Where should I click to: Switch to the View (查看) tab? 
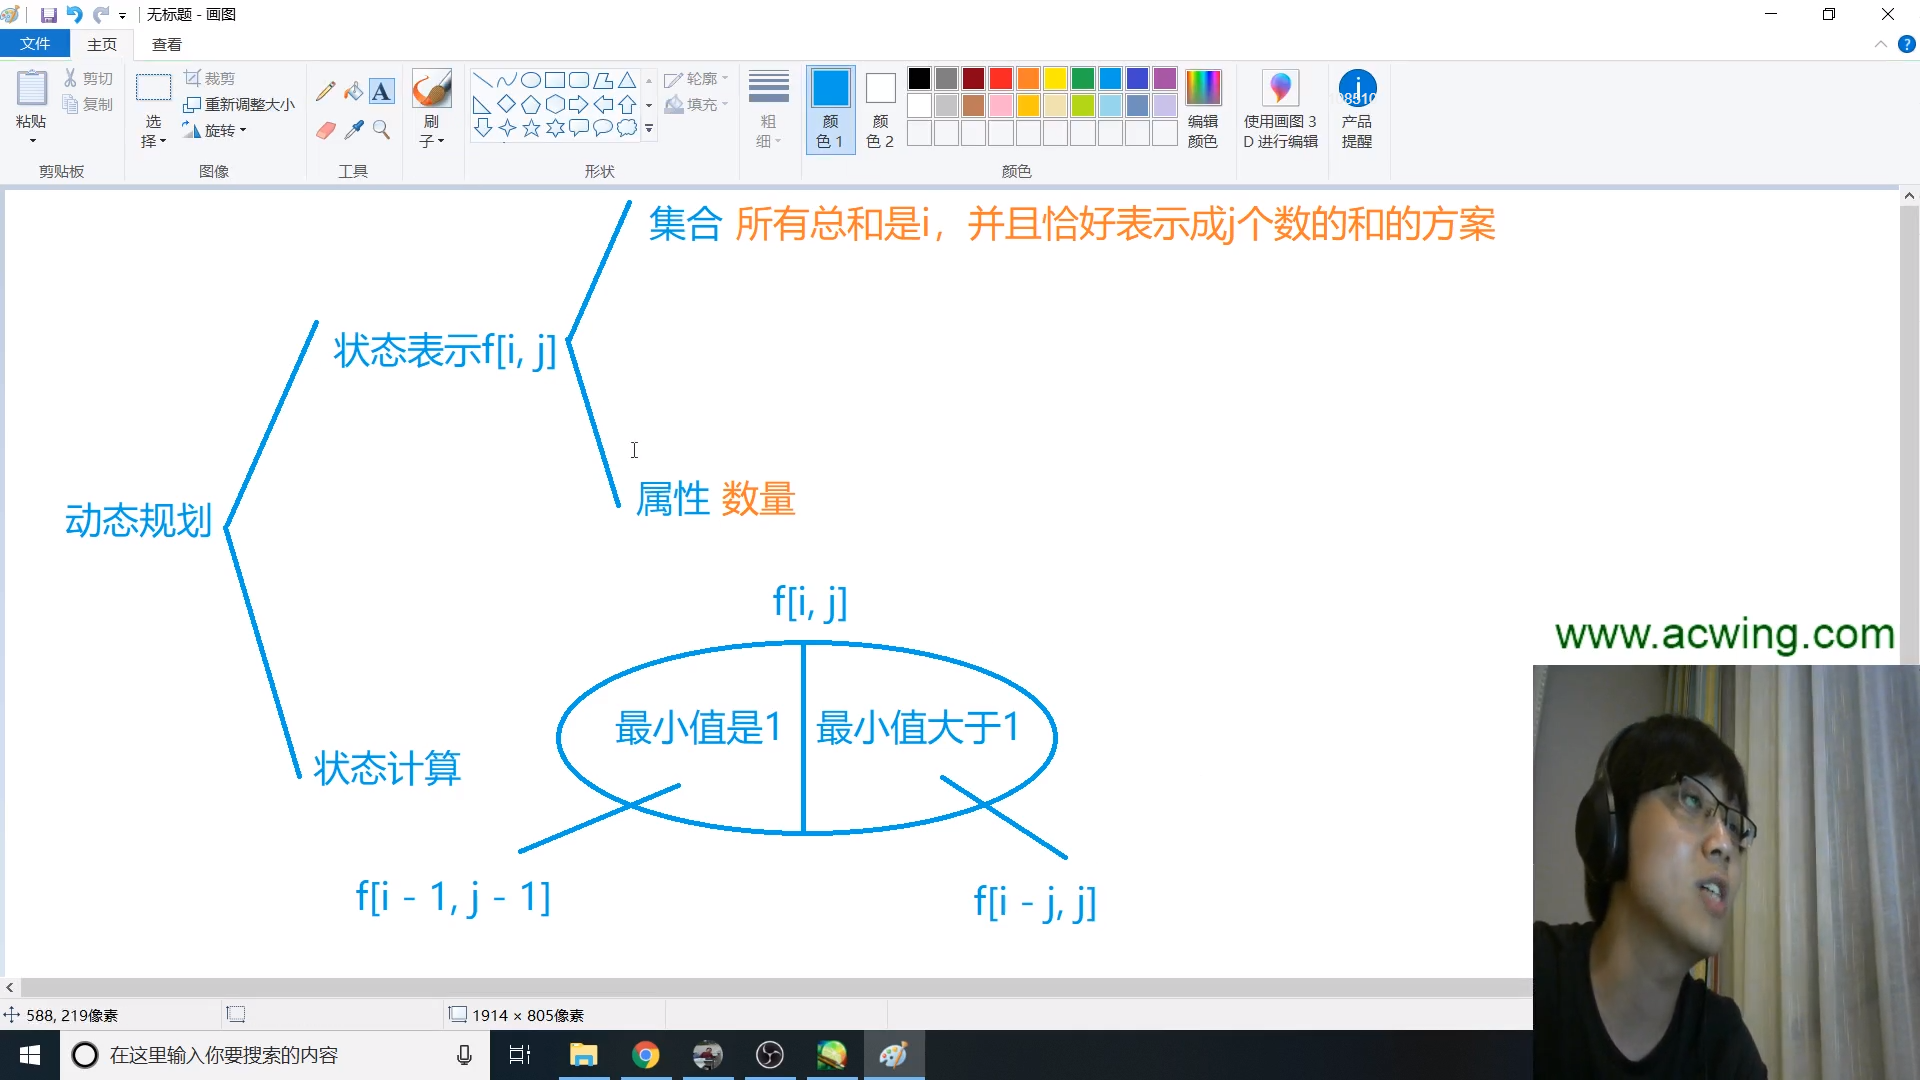[x=167, y=44]
